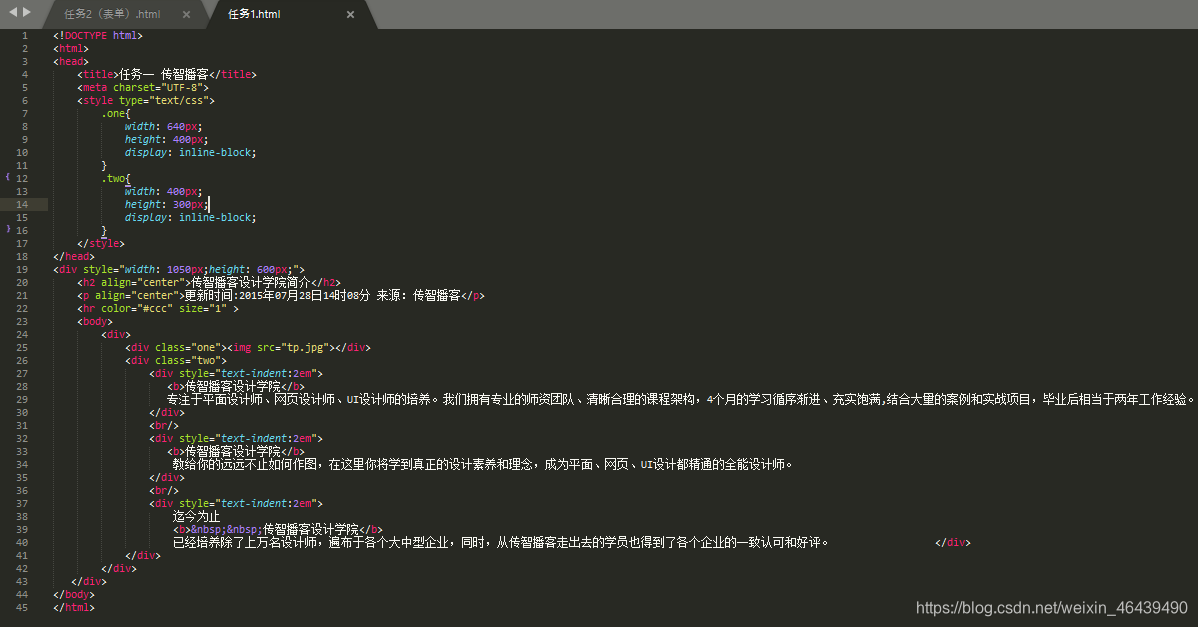Click the text-indent div on line 27
The image size is (1198, 627).
pos(236,373)
